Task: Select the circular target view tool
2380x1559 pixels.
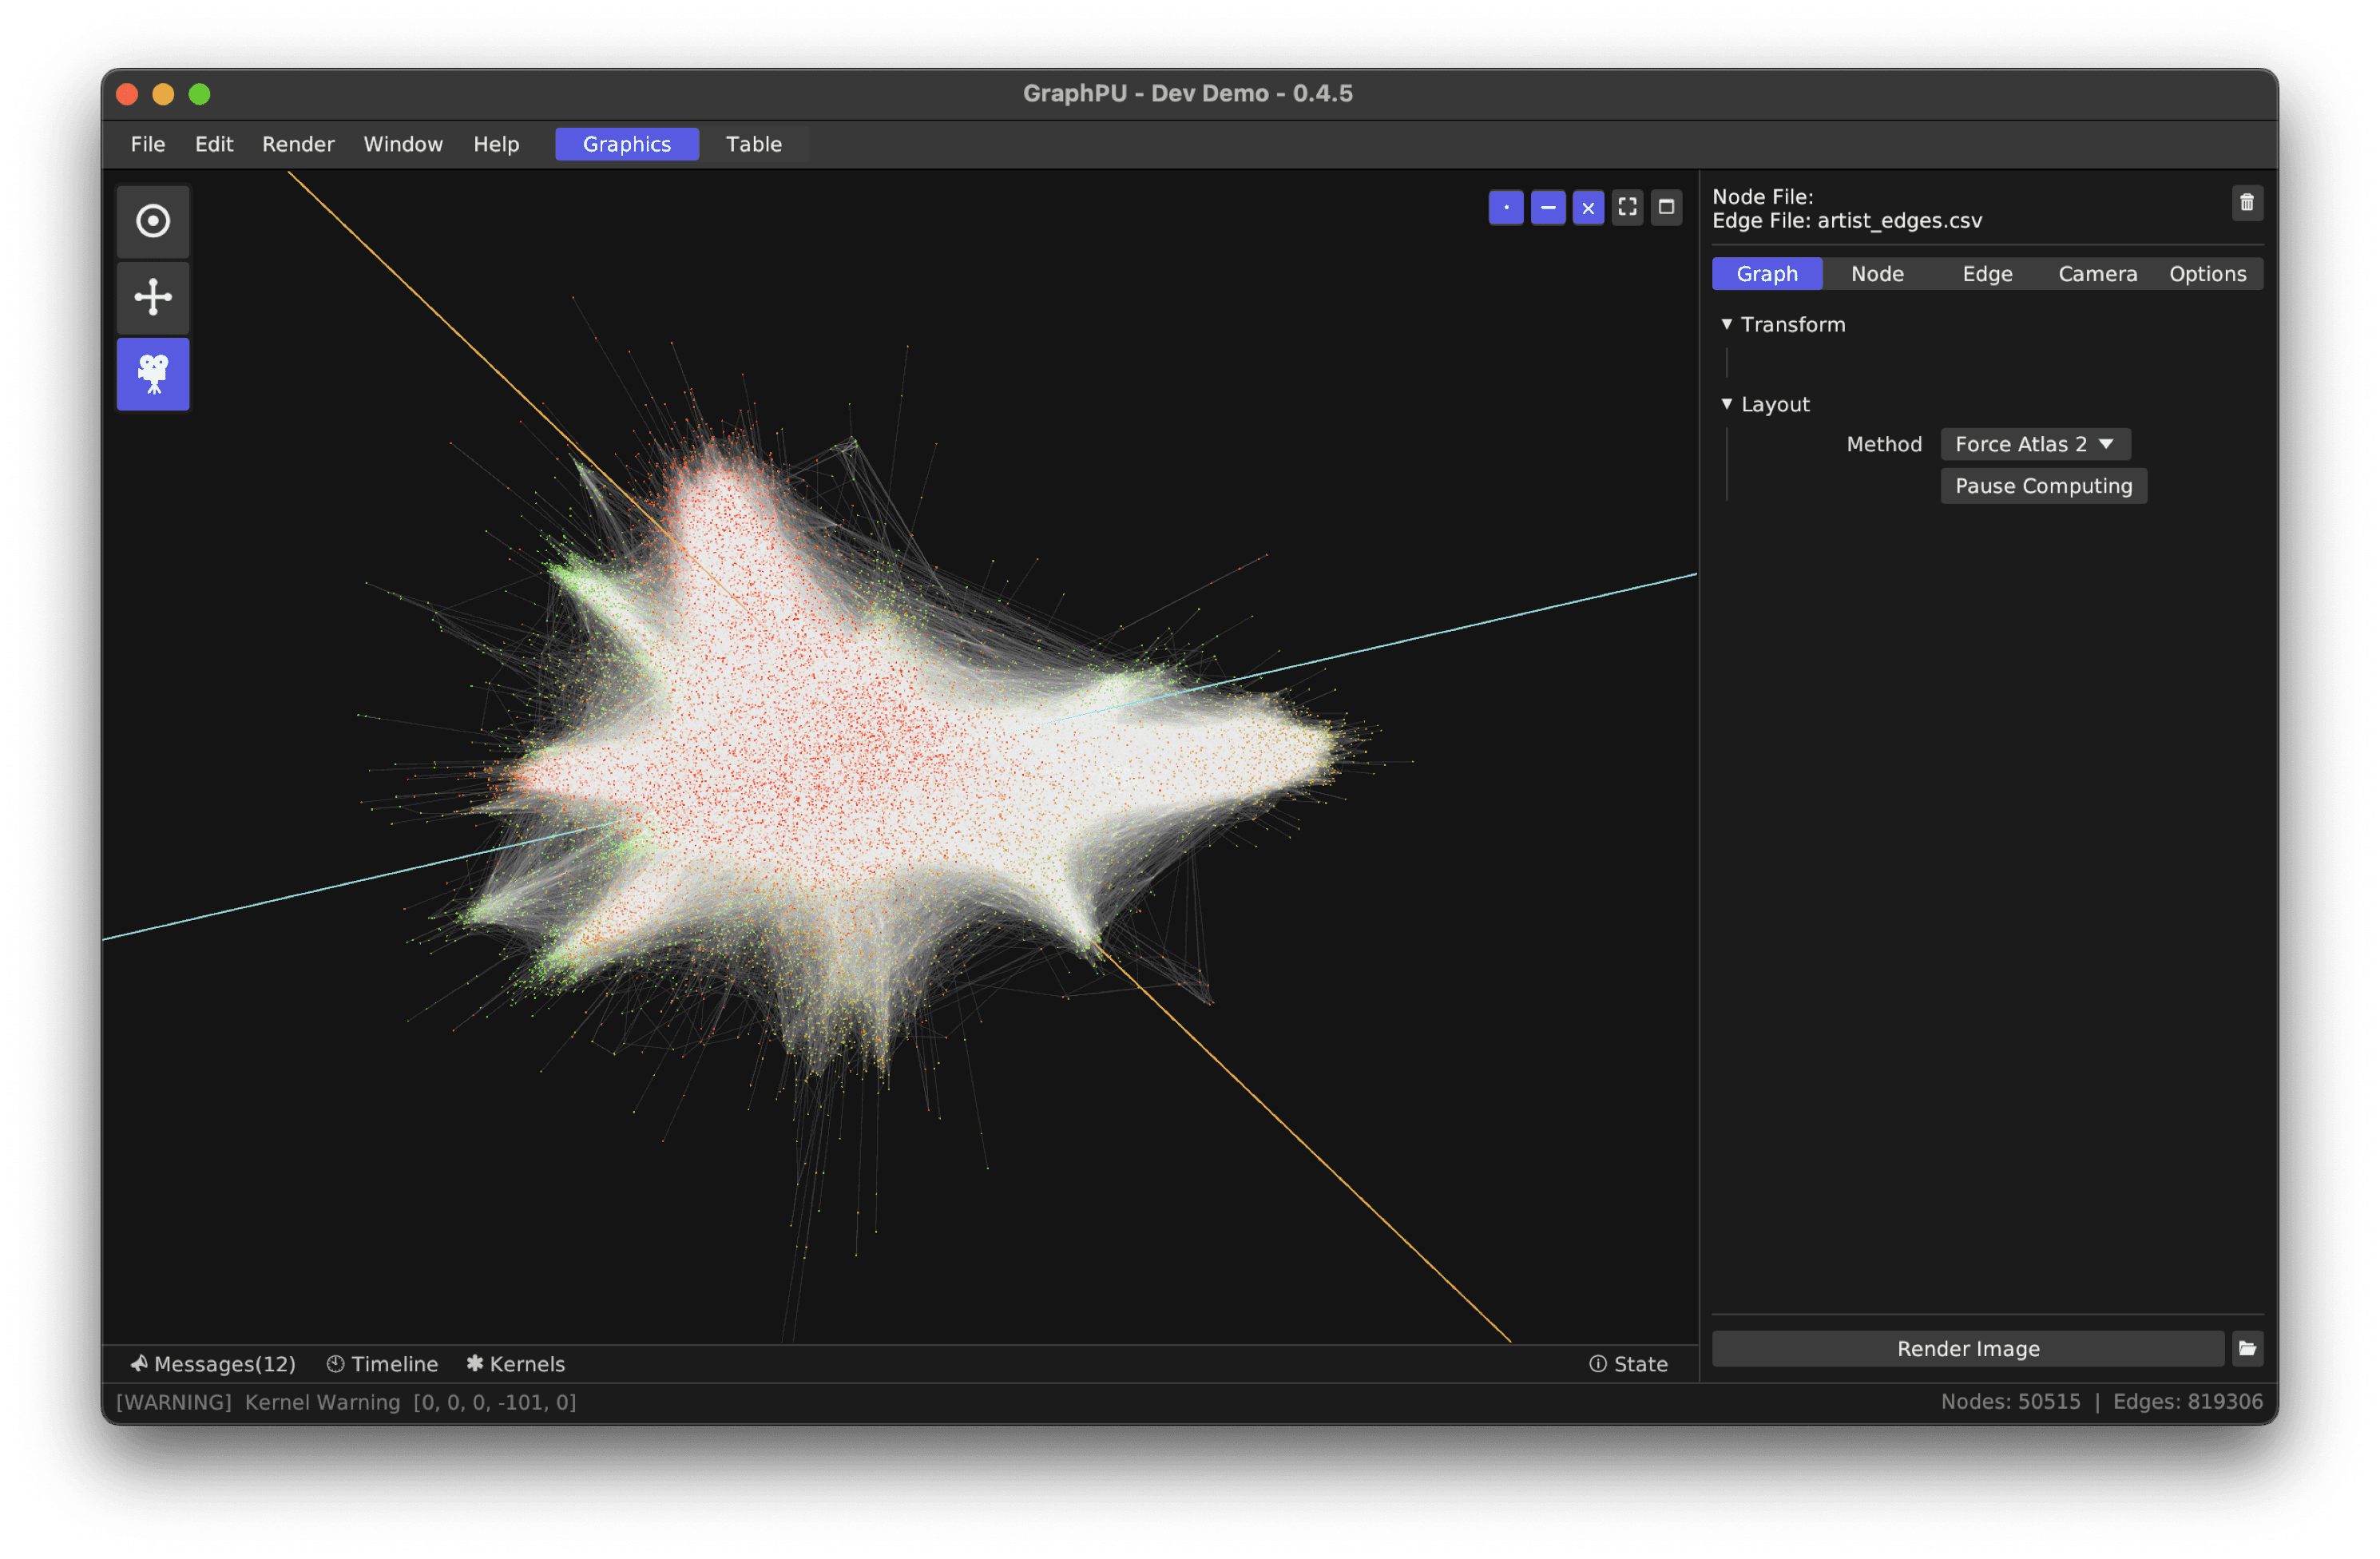Action: 153,221
